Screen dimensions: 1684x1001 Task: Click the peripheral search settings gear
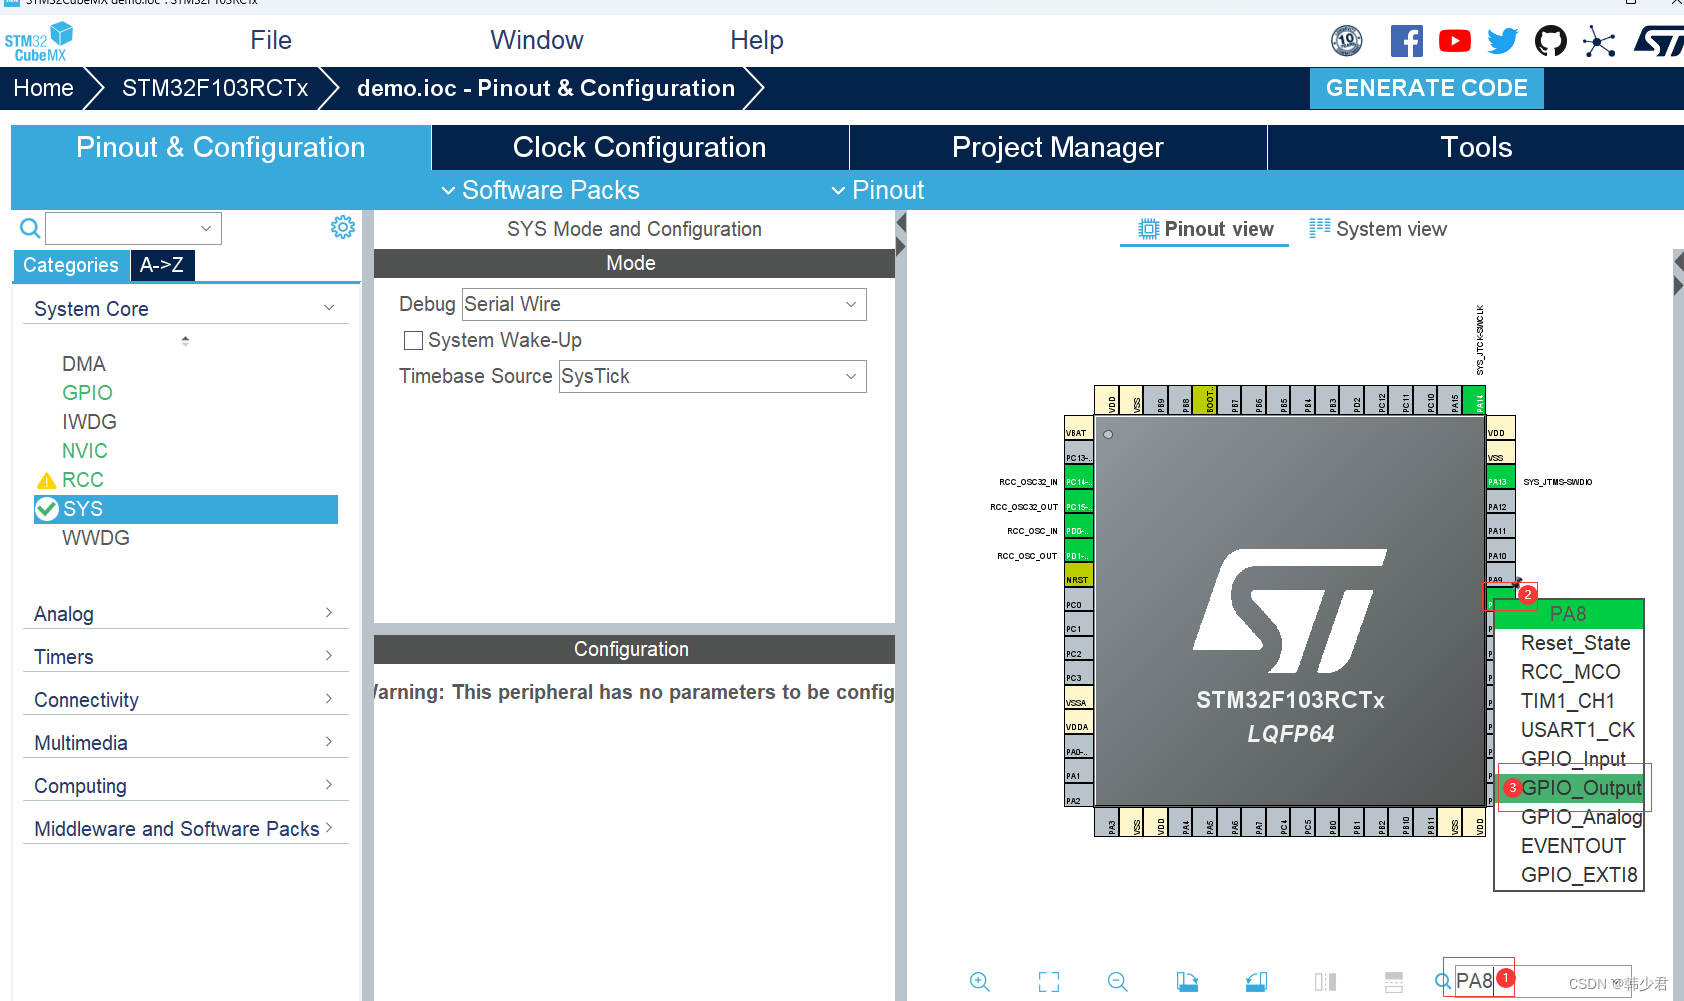343,227
